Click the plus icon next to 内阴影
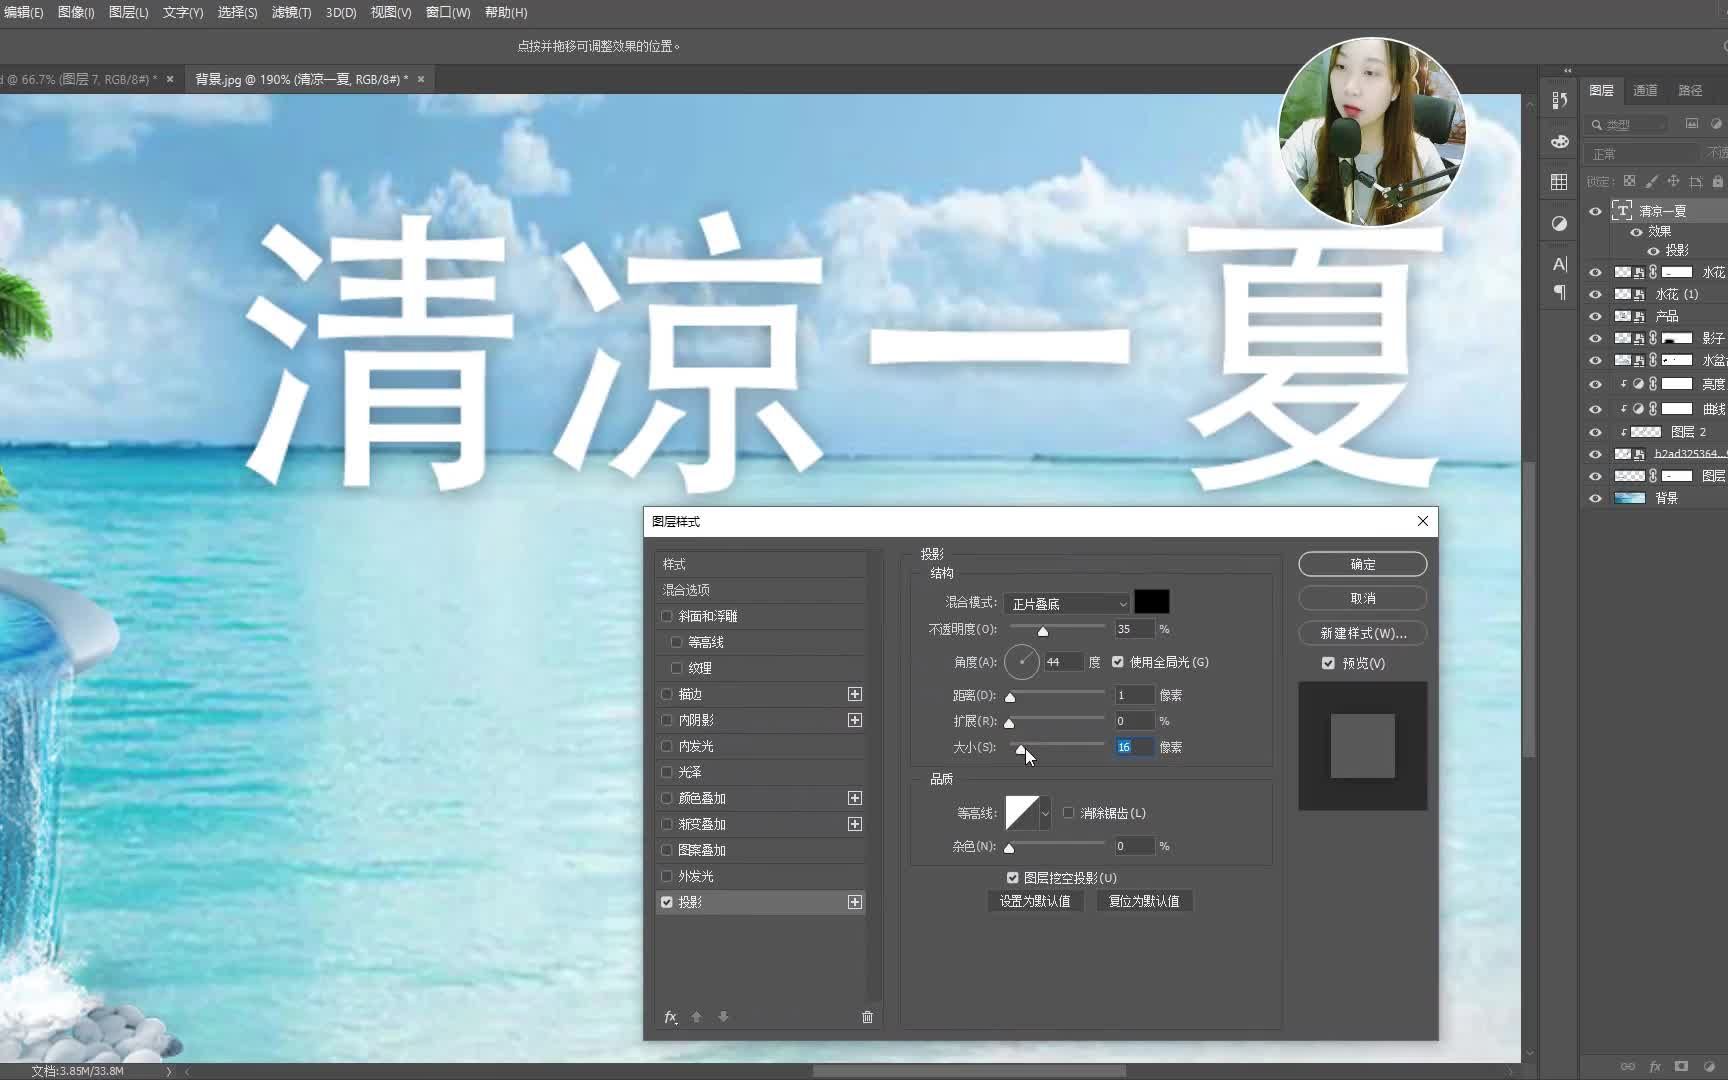The width and height of the screenshot is (1728, 1080). click(x=855, y=720)
